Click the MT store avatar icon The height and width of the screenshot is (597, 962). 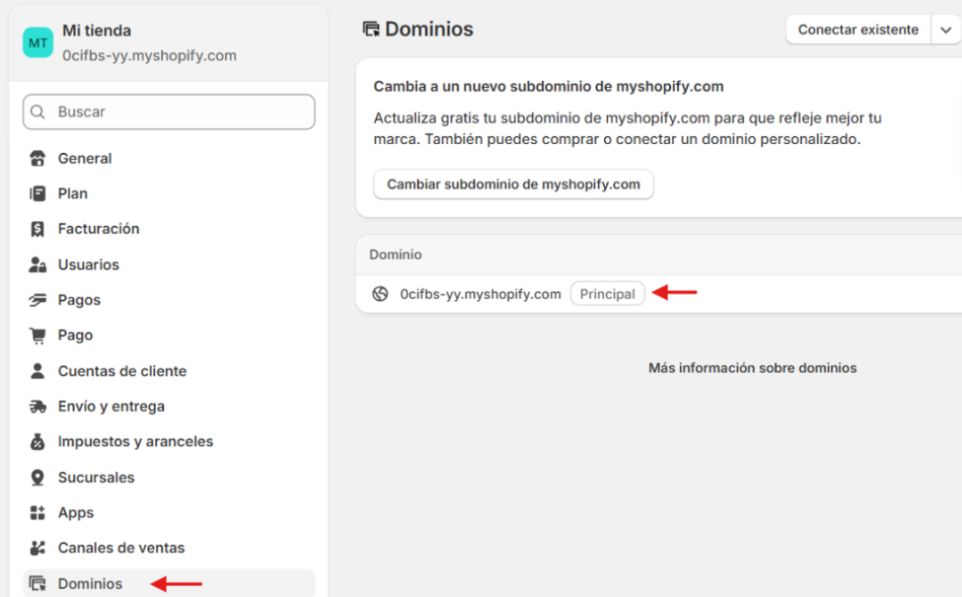[38, 42]
